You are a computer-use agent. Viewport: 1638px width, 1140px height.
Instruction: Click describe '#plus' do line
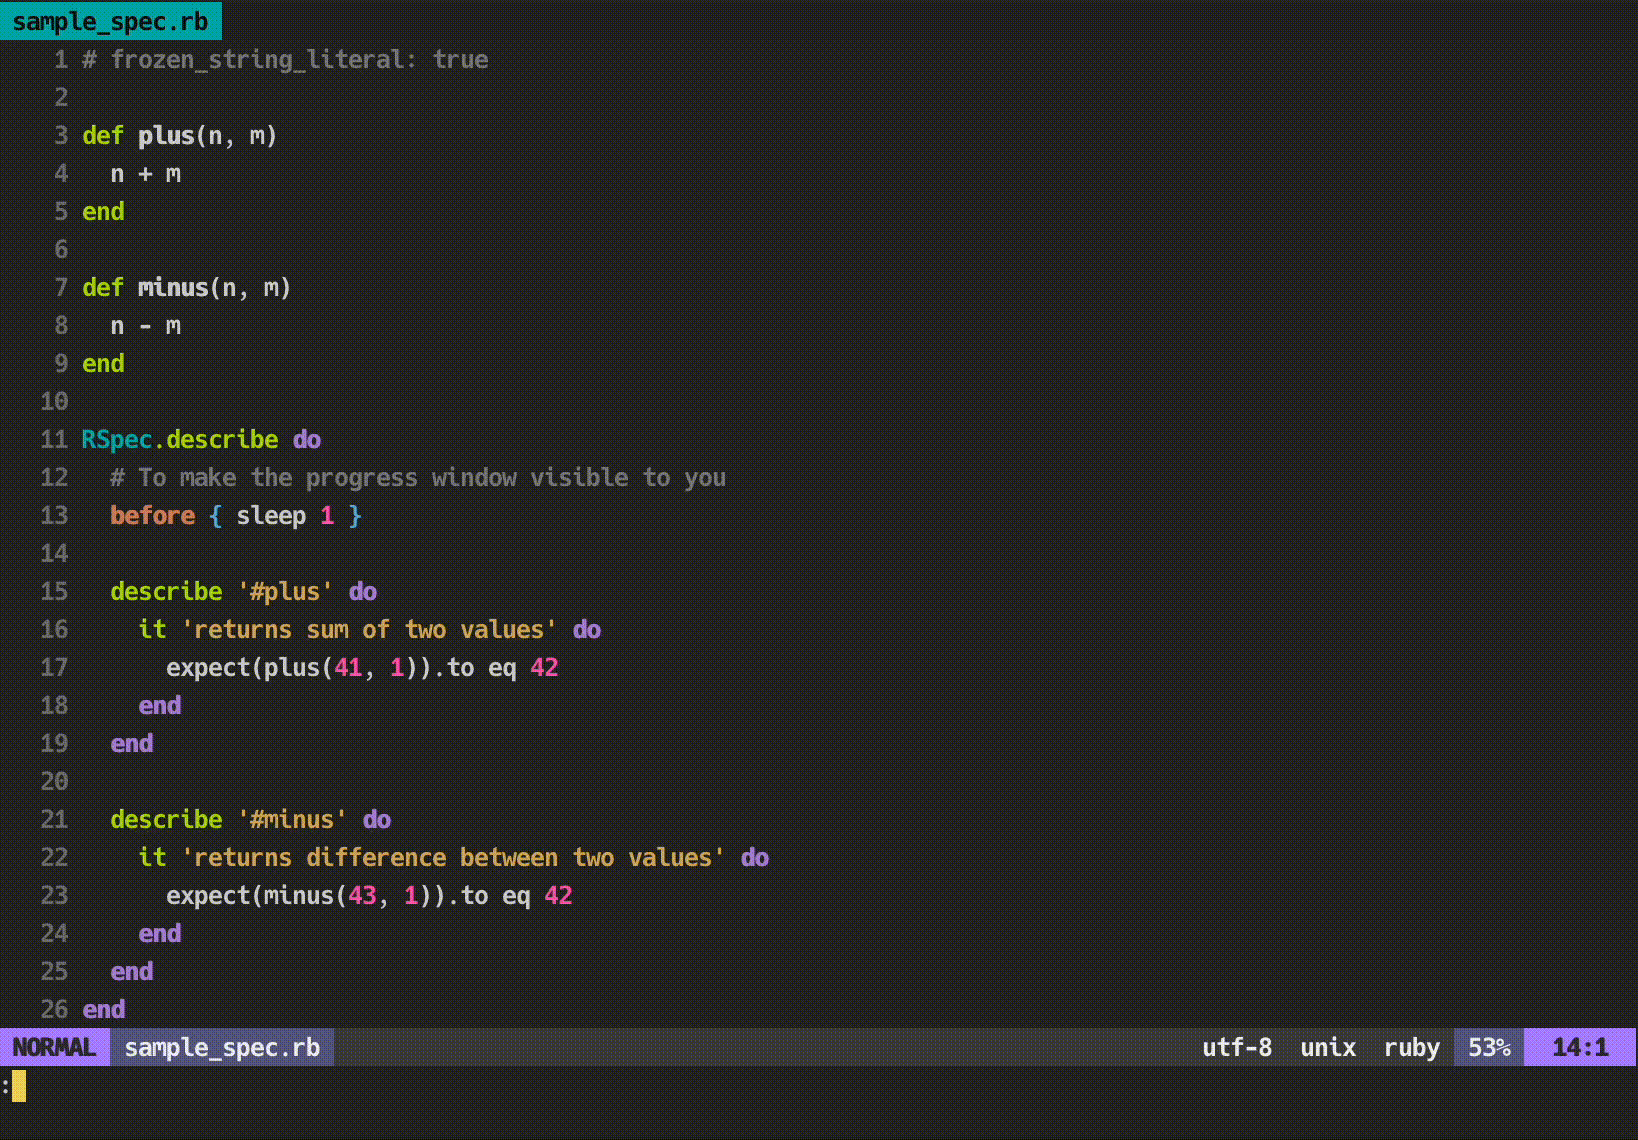[243, 591]
